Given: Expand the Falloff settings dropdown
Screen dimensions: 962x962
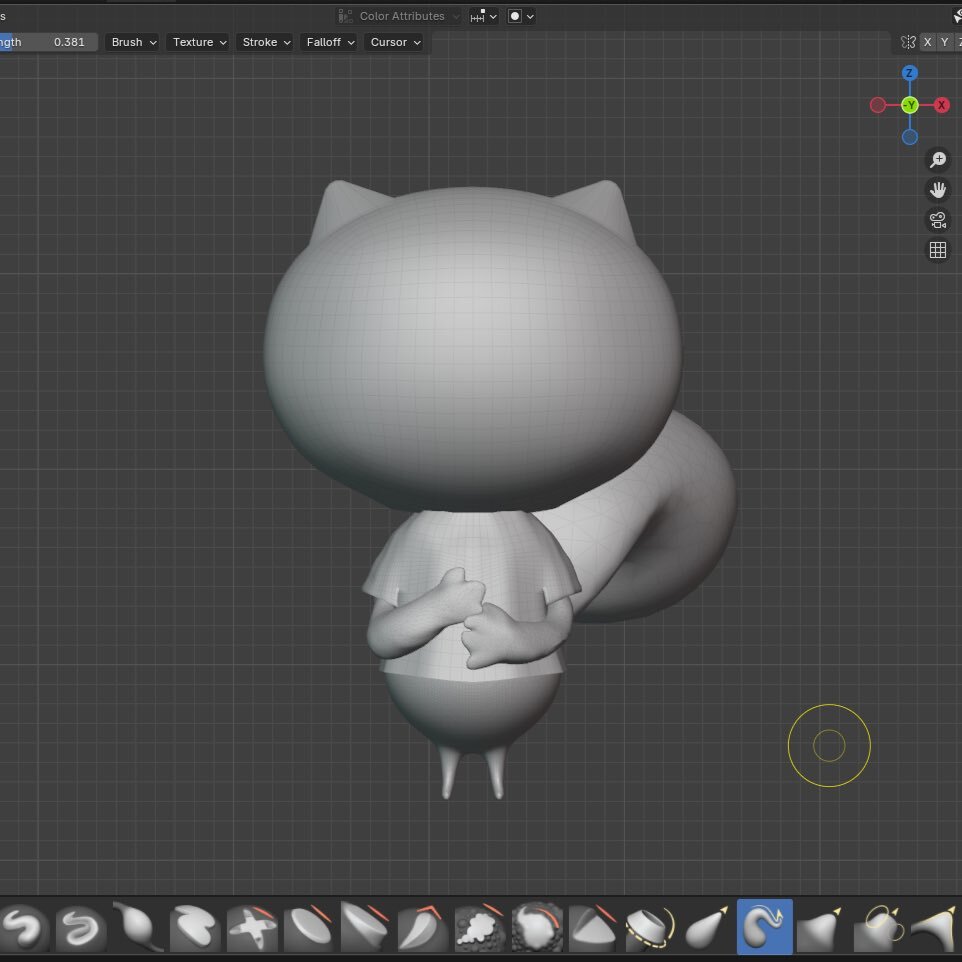Looking at the screenshot, I should click(x=330, y=42).
